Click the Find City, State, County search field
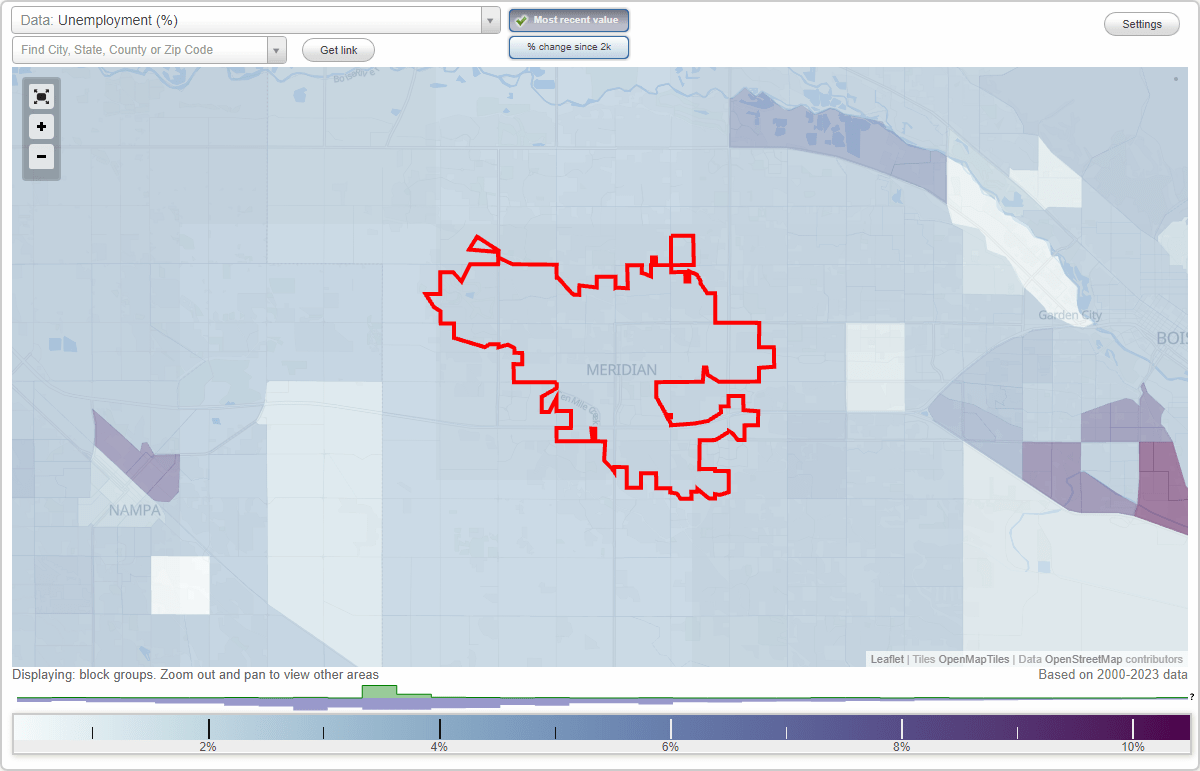Screen dimensions: 1200x771 pyautogui.click(x=140, y=50)
